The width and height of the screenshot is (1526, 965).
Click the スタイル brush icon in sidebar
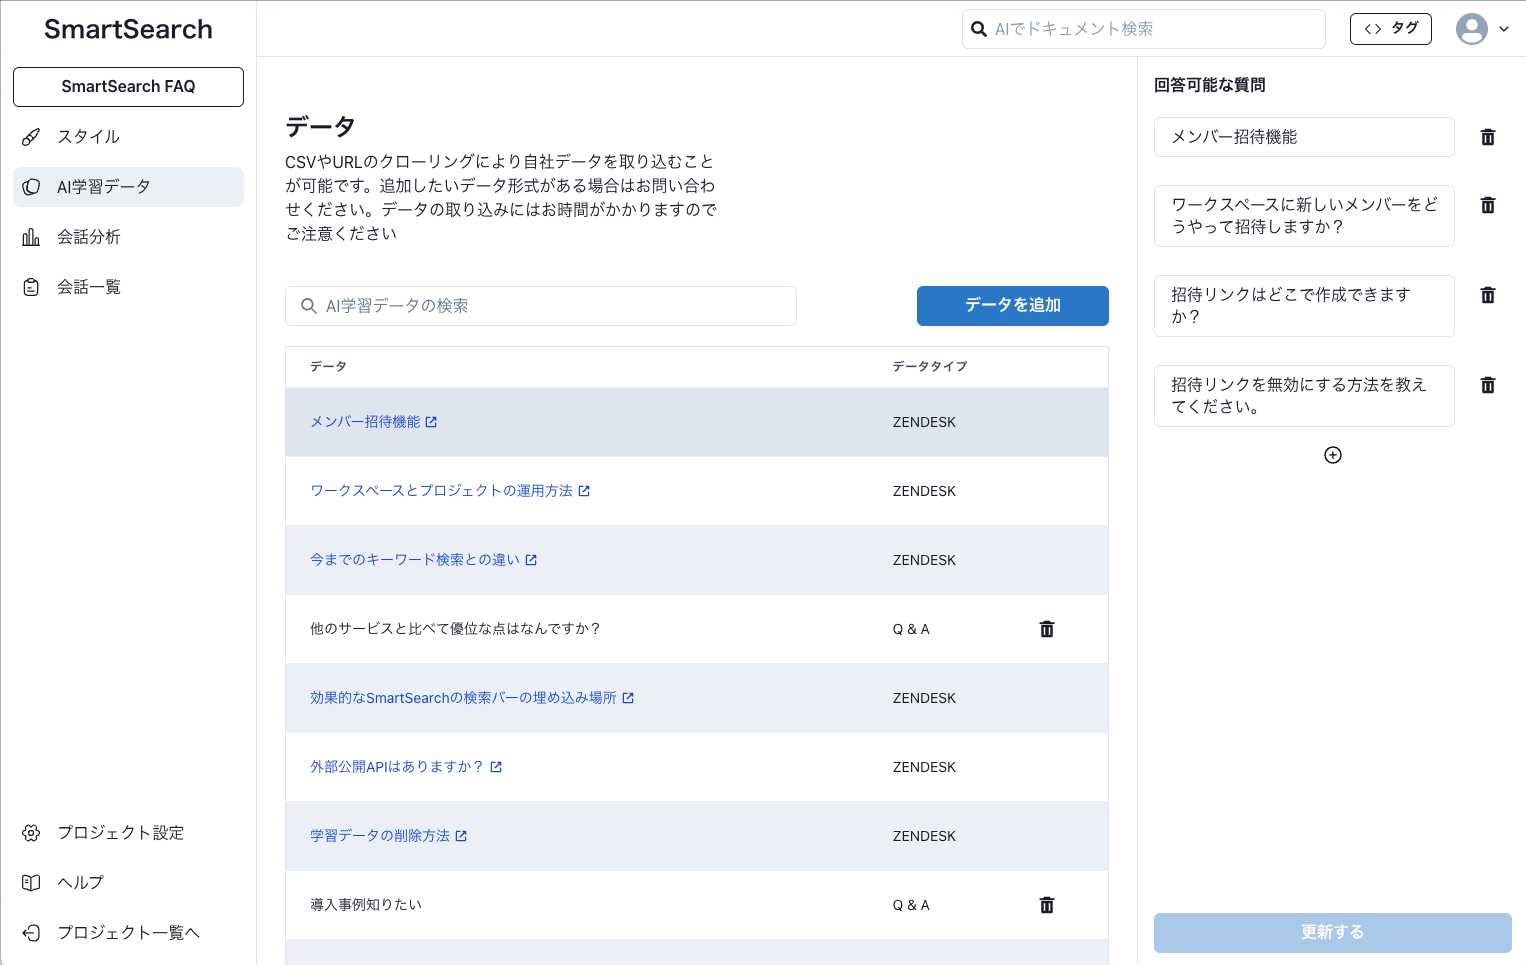[31, 137]
